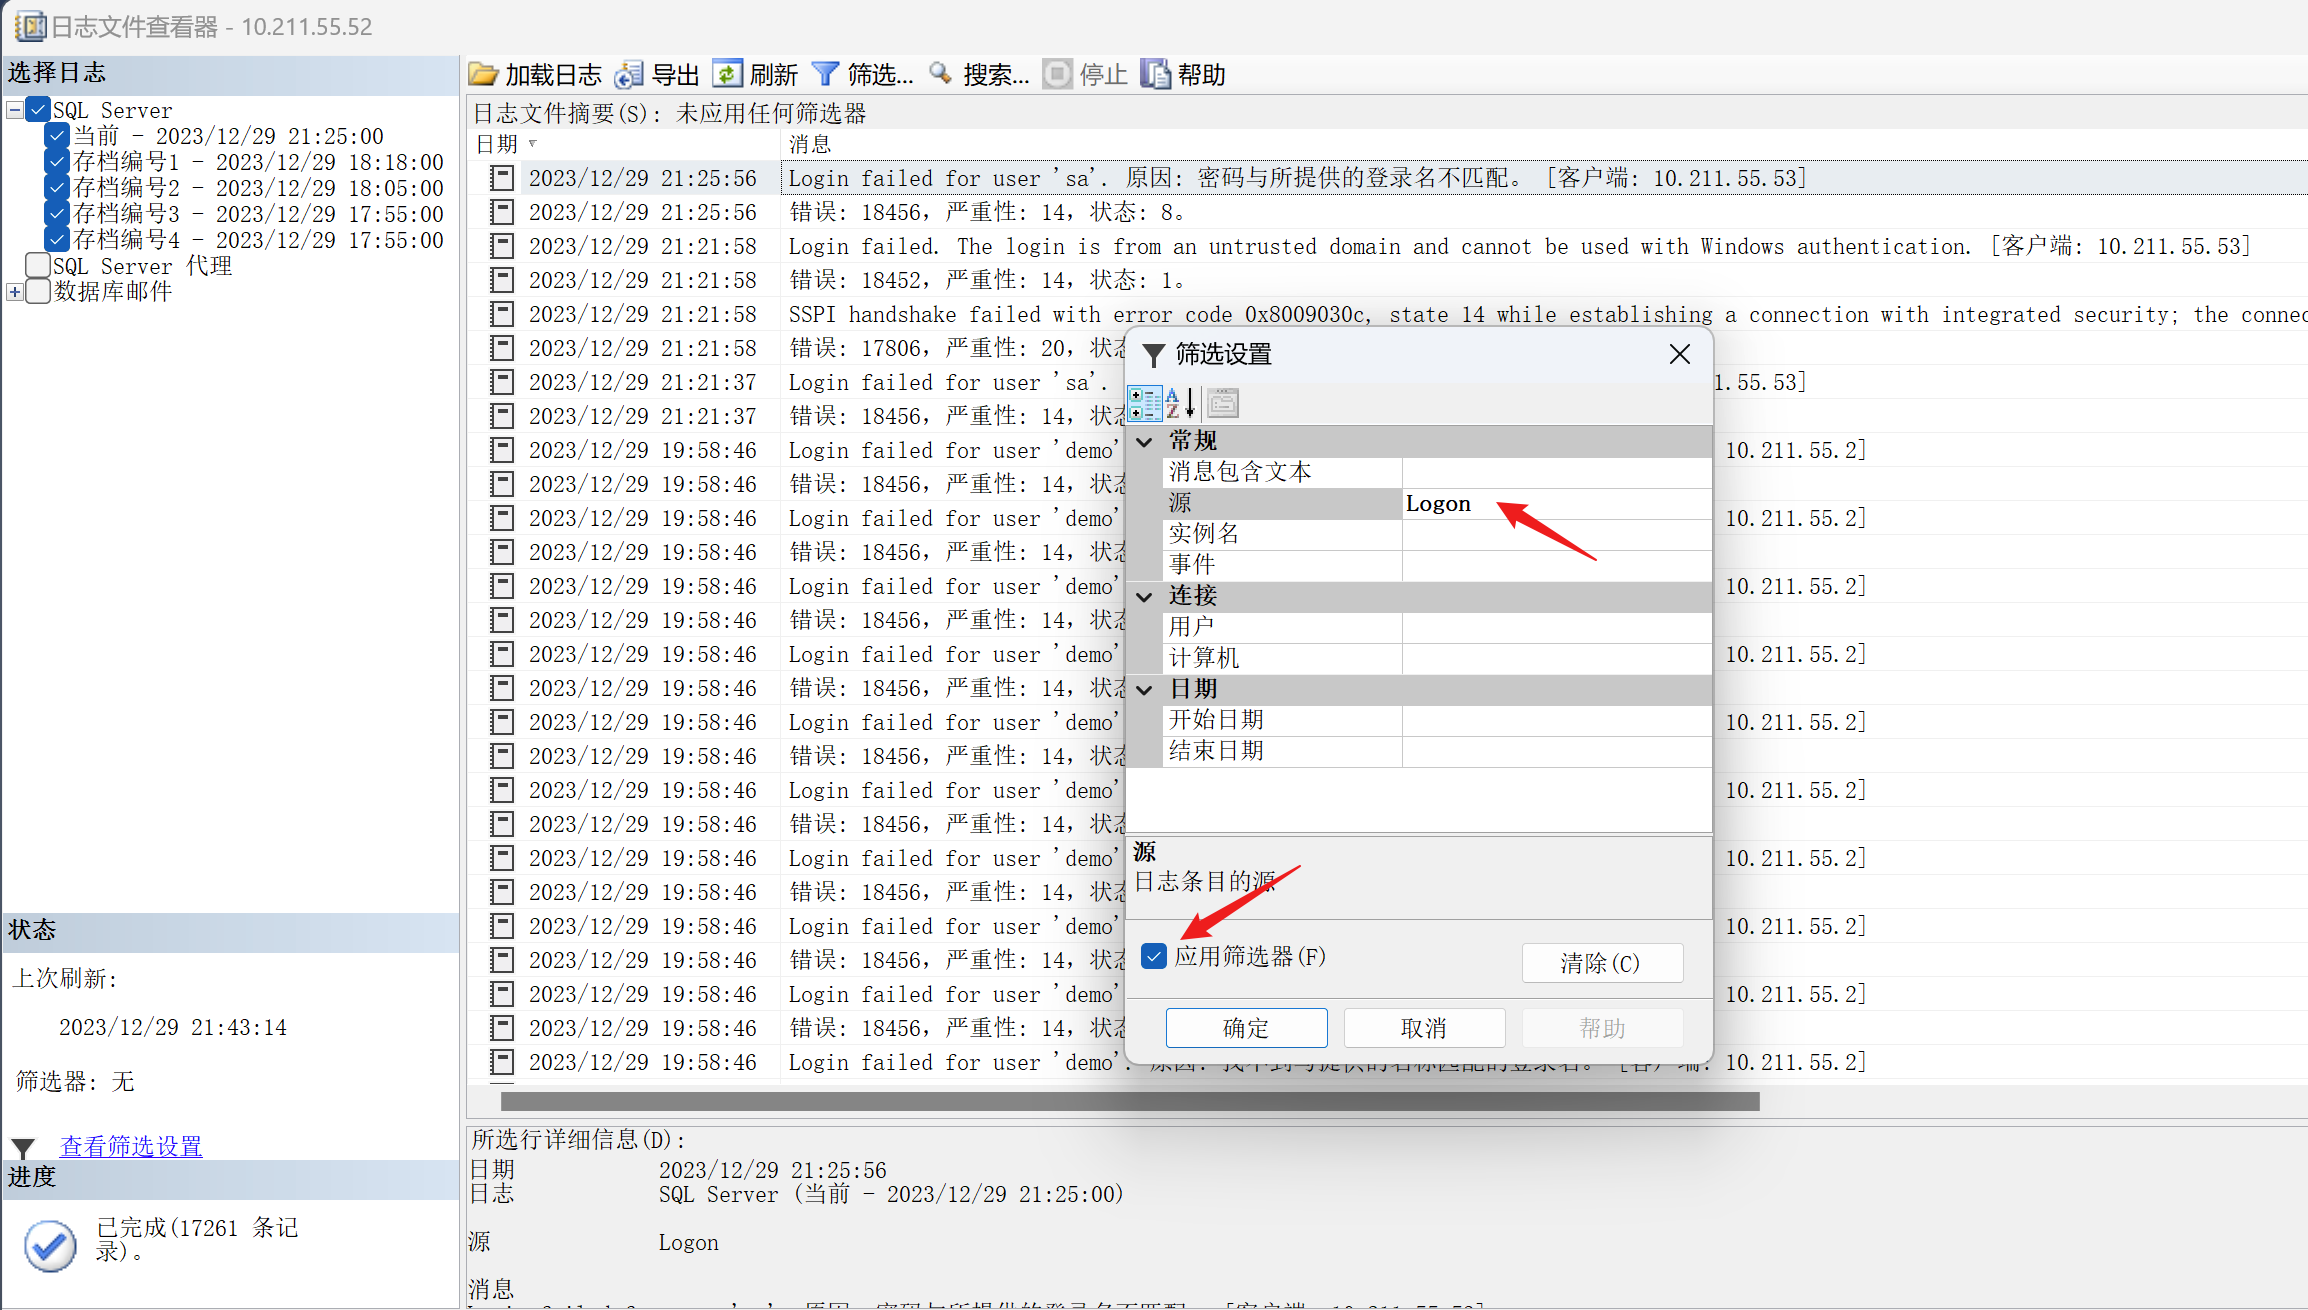Click the Load Log folder icon
The height and width of the screenshot is (1310, 2308).
(484, 74)
